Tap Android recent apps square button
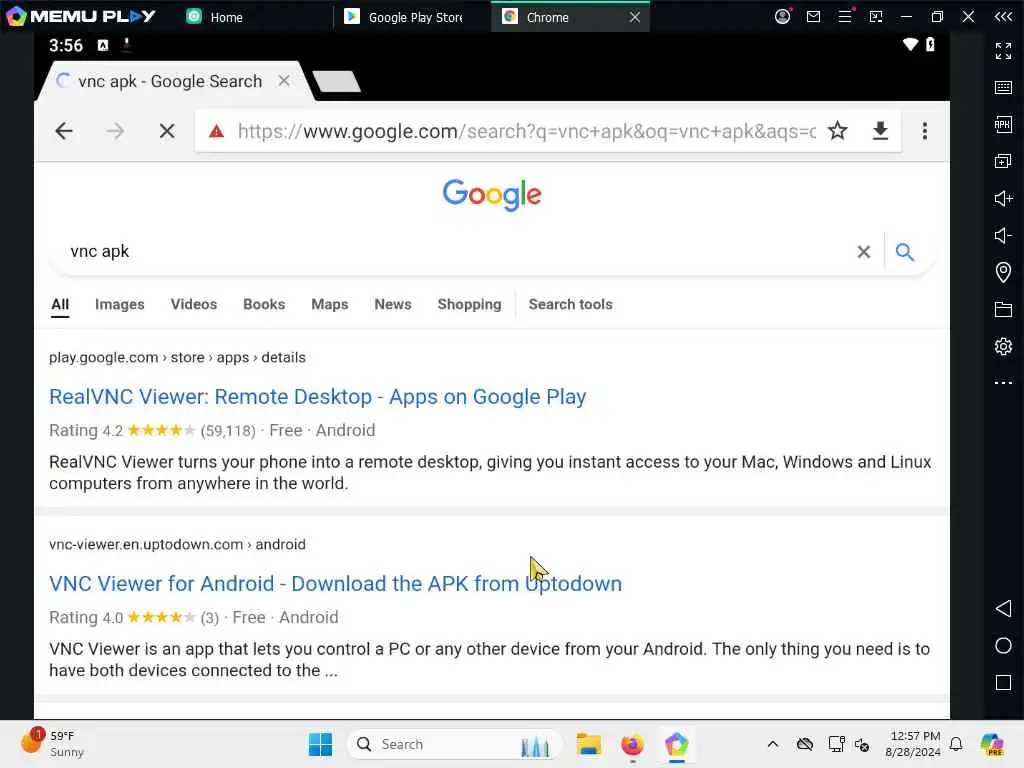Image resolution: width=1024 pixels, height=768 pixels. [1003, 682]
